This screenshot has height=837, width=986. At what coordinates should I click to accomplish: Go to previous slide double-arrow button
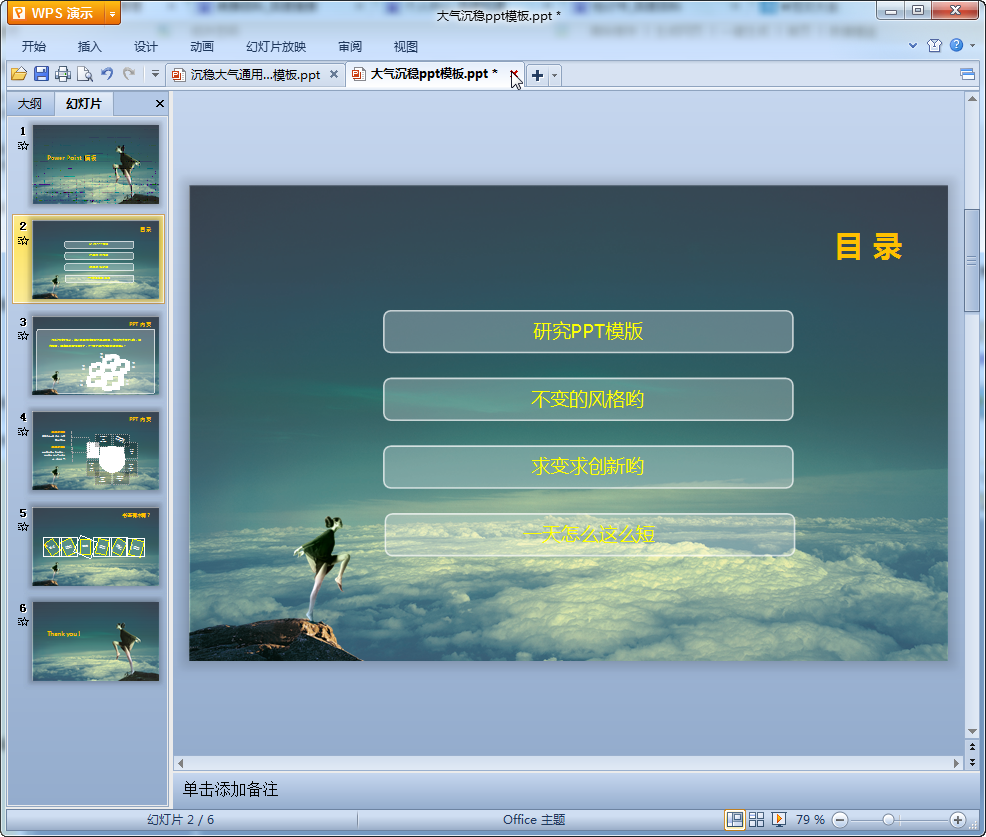coord(972,747)
